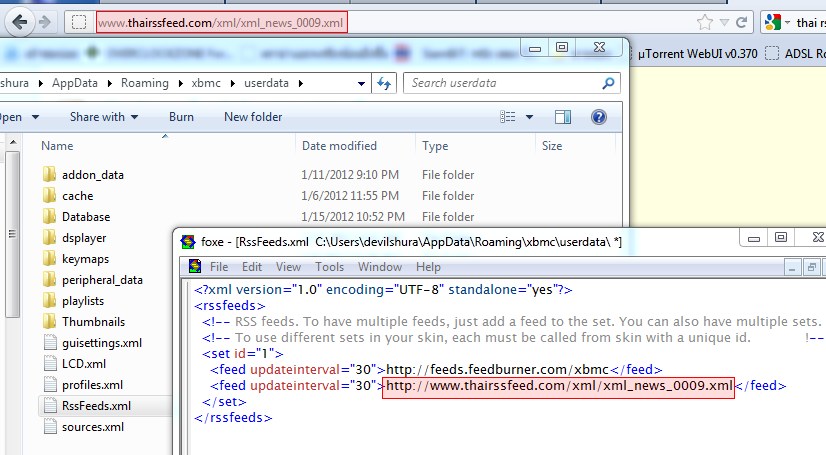Select the Thumbnails folder
The height and width of the screenshot is (455, 826).
(x=93, y=322)
